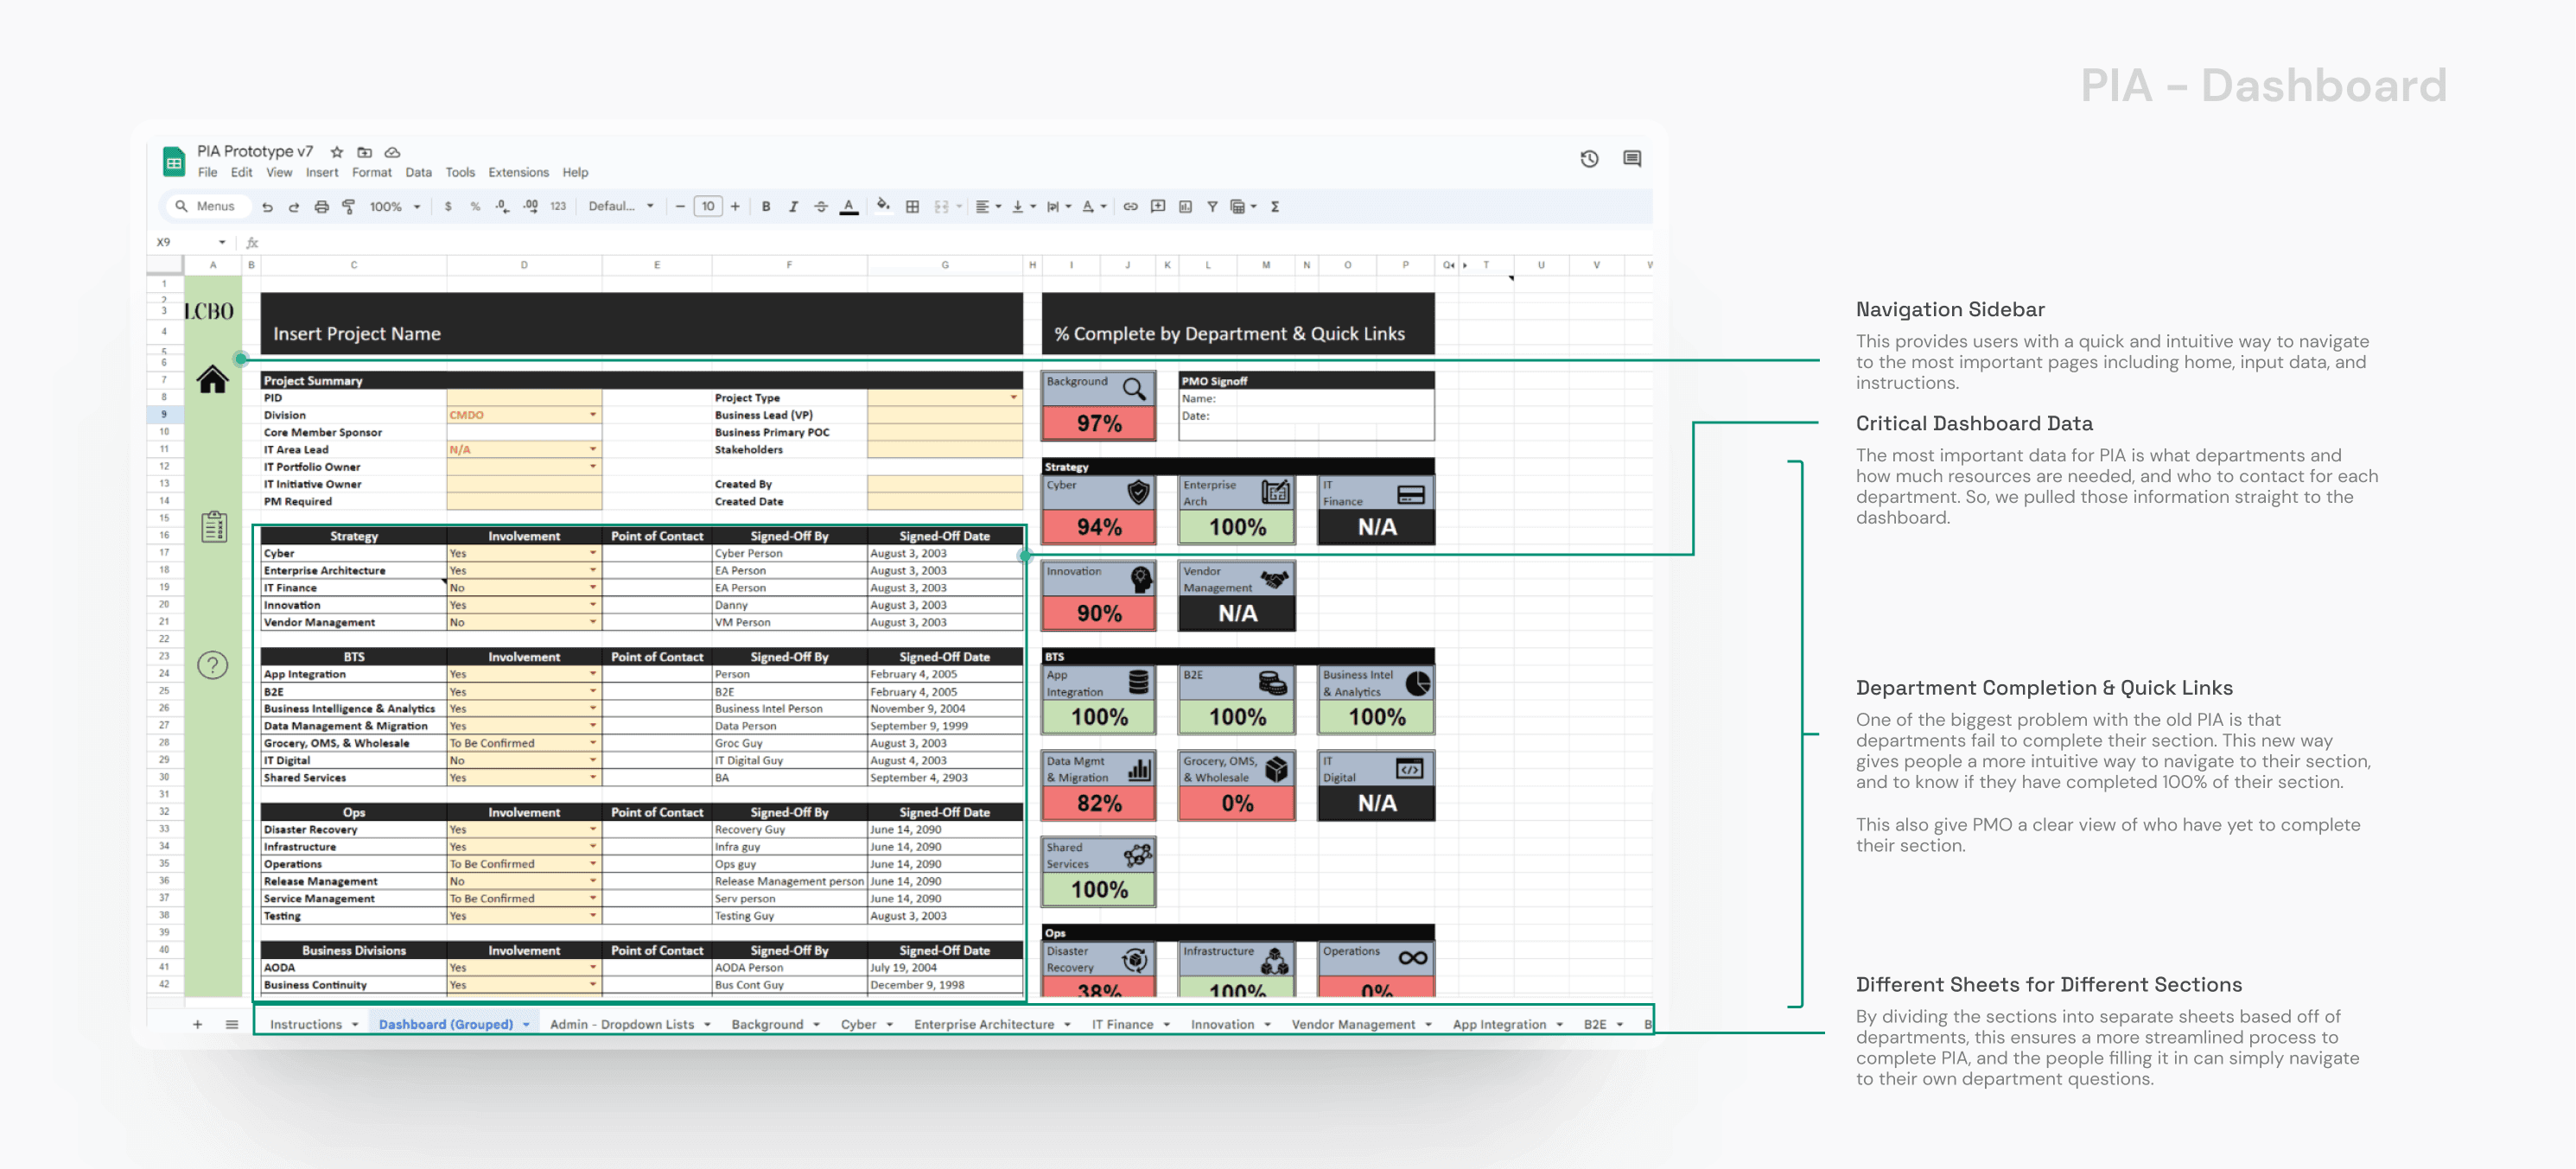
Task: Click the question mark help icon in sidebar
Action: [x=212, y=665]
